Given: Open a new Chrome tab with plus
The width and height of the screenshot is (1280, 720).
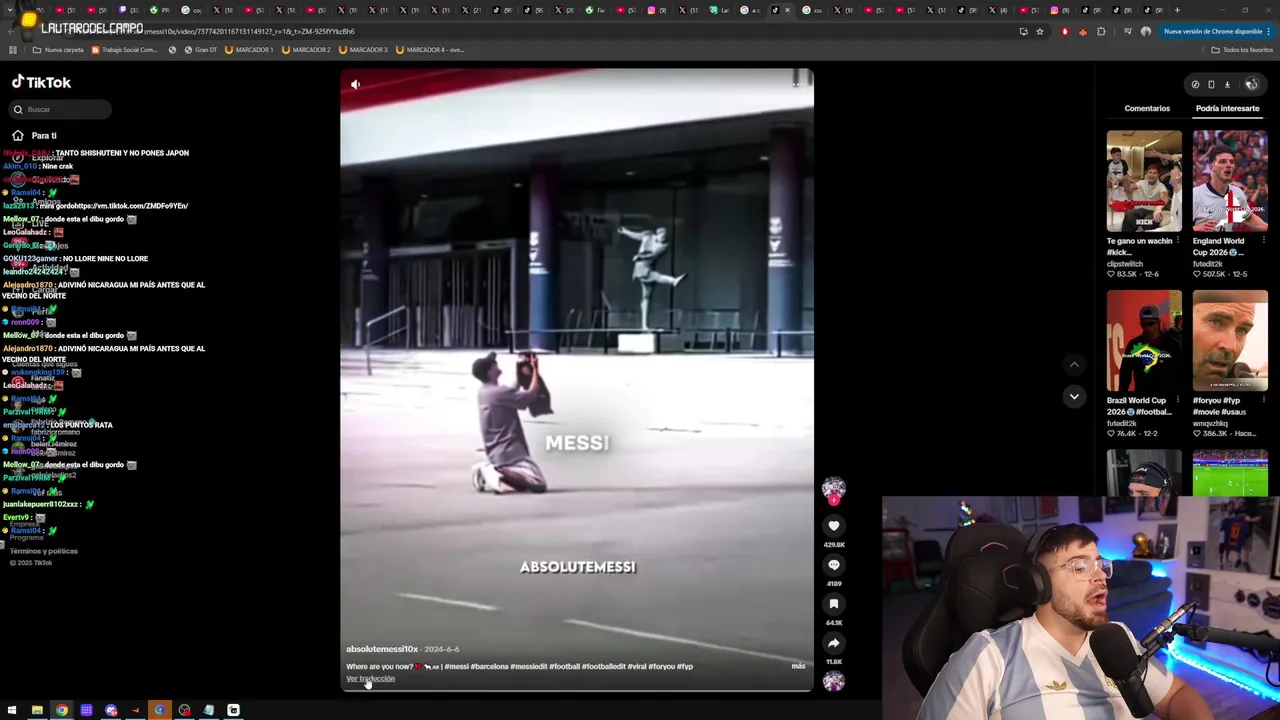Looking at the screenshot, I should point(1177,10).
